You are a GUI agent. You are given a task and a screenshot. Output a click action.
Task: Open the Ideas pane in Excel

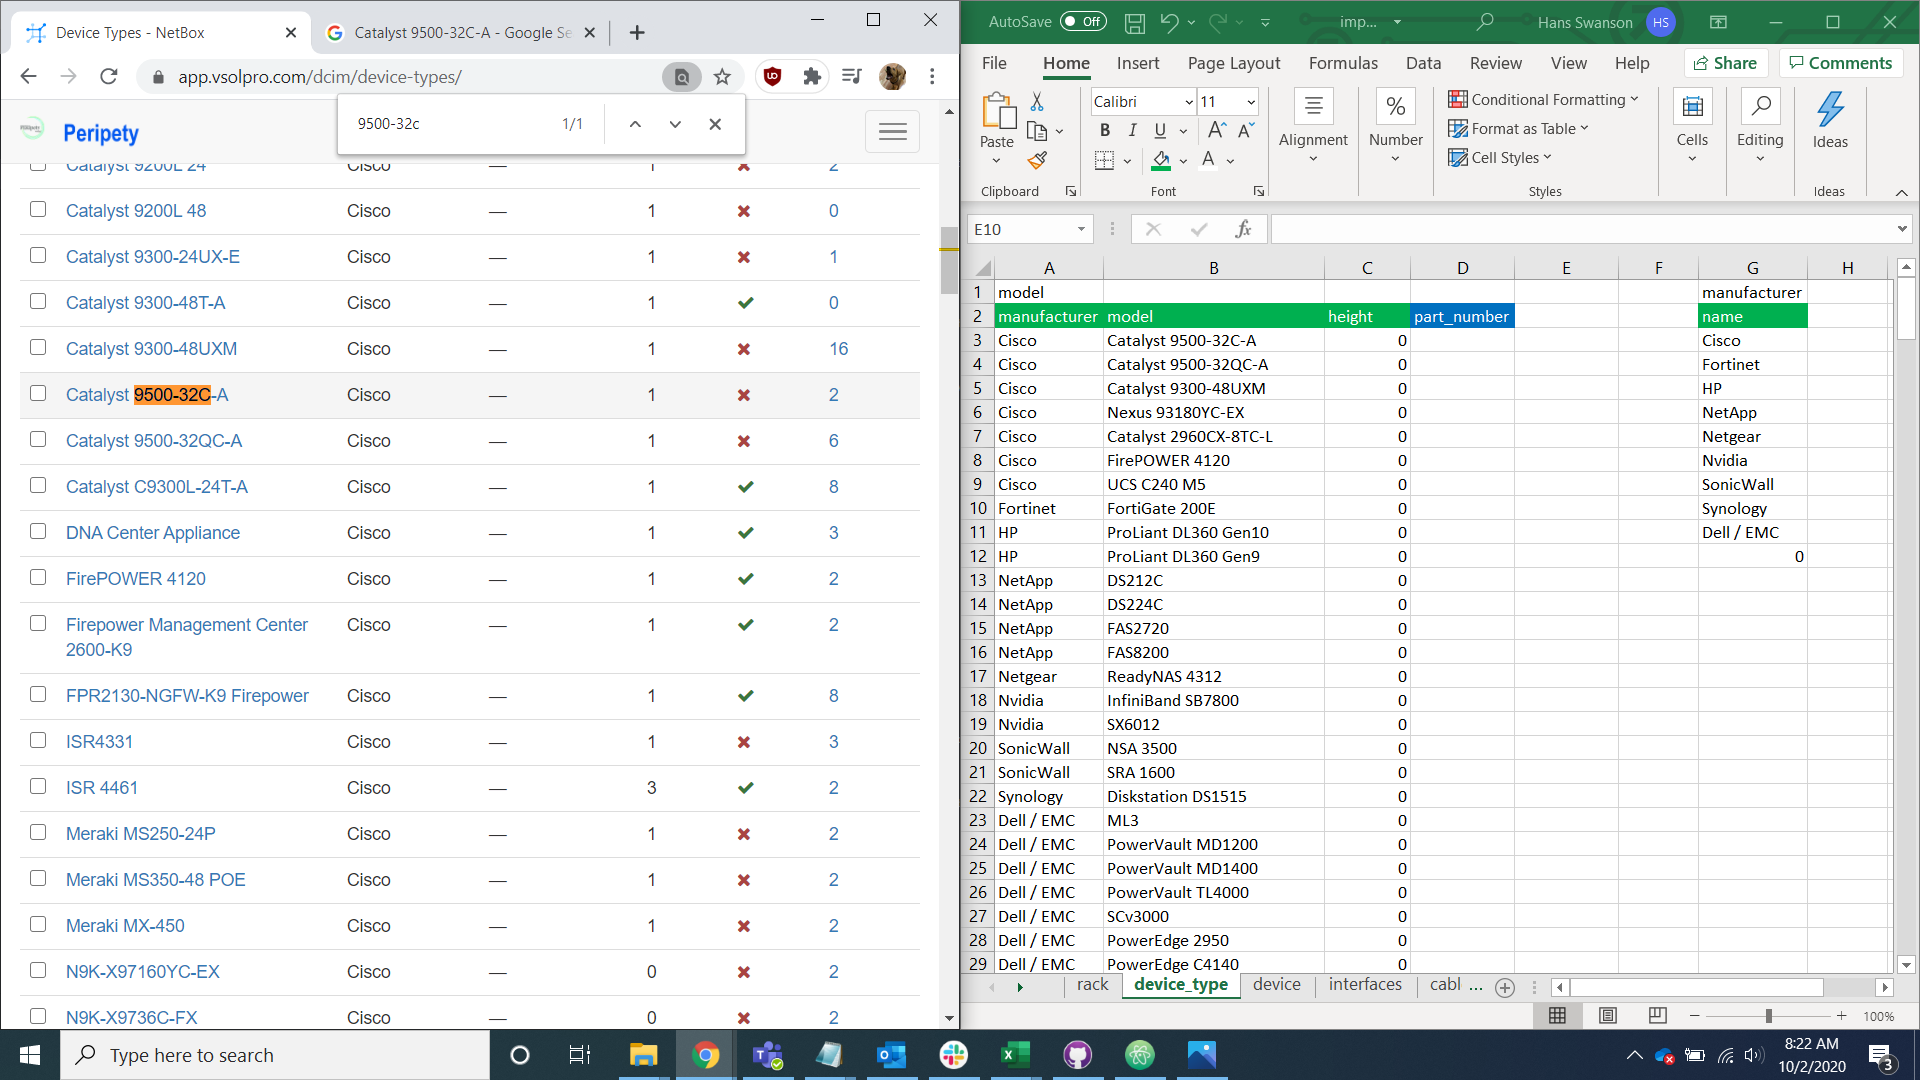[1830, 120]
